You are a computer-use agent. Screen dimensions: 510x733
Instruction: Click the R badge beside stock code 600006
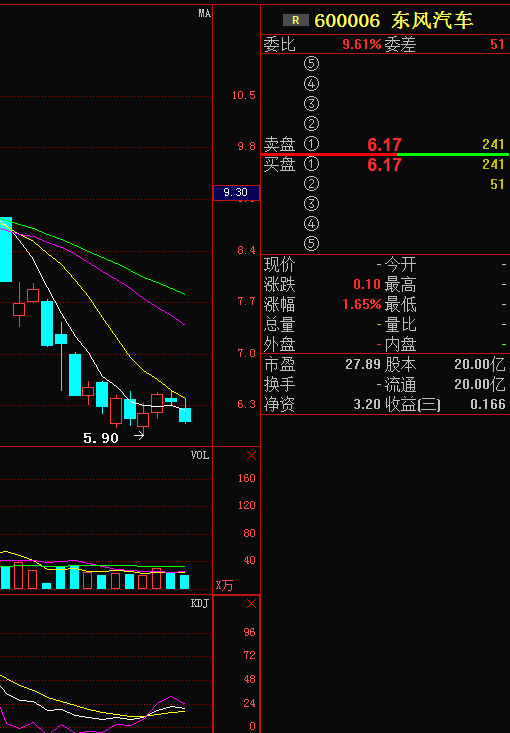[295, 21]
